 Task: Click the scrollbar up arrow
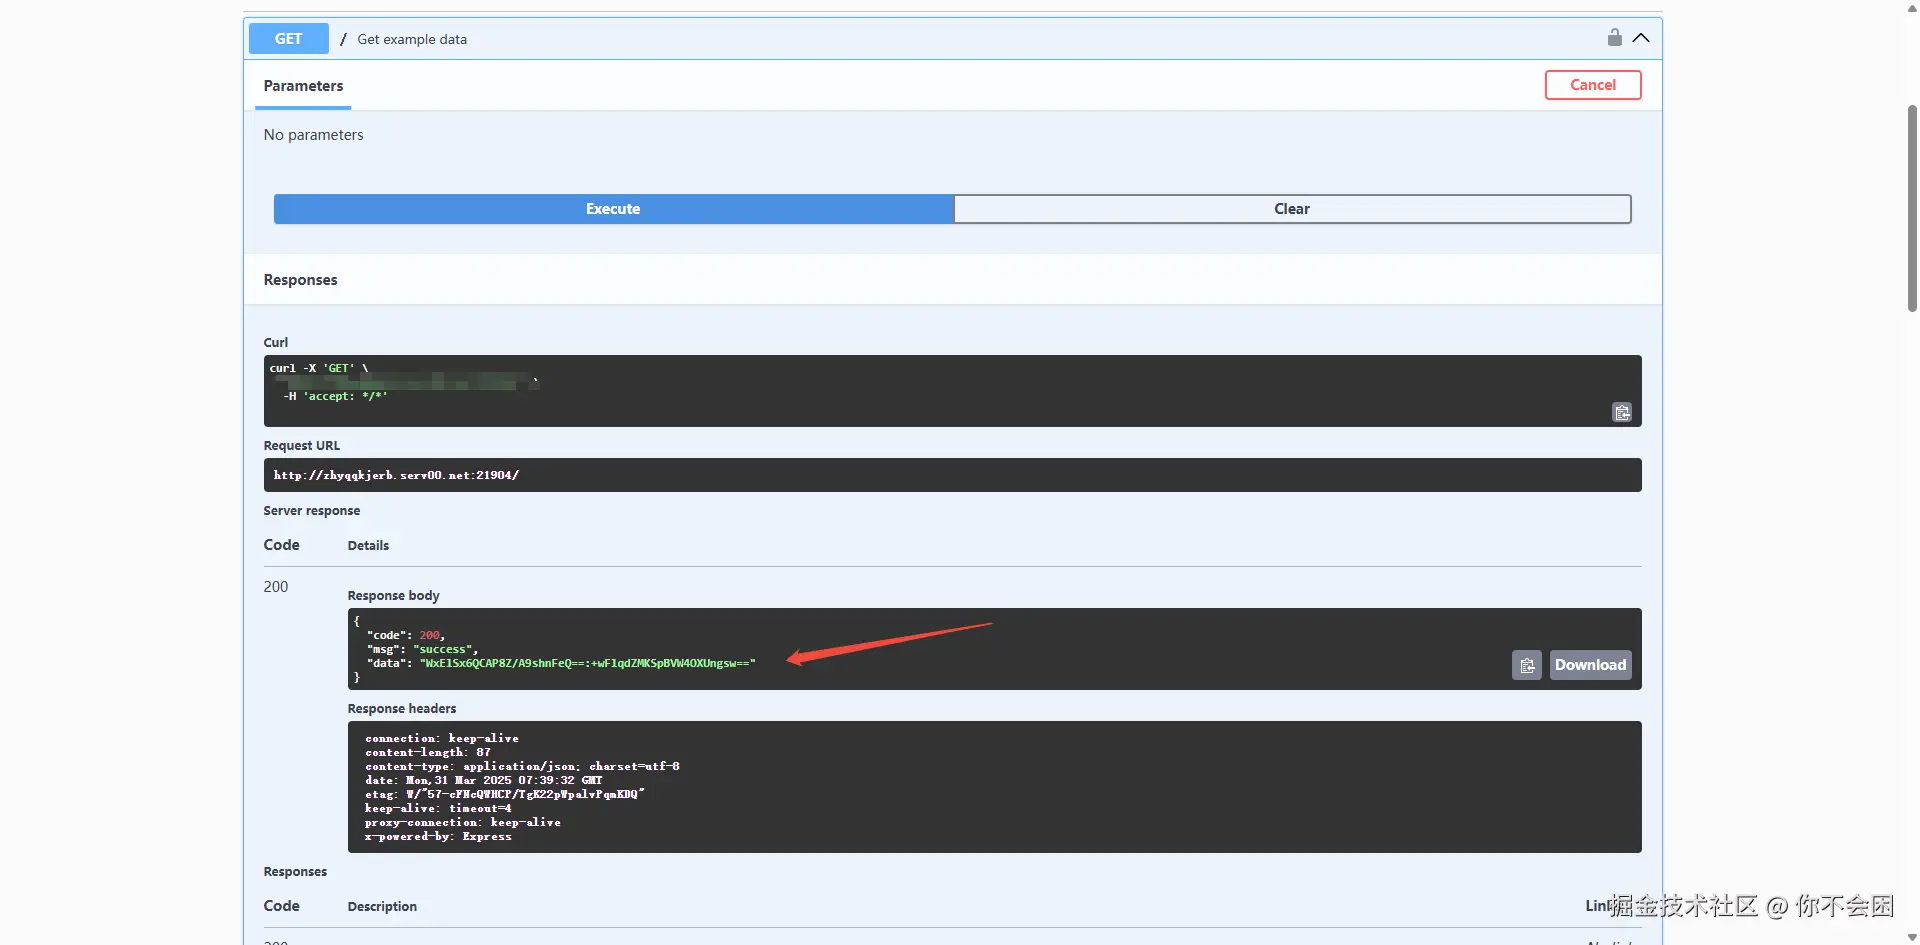[1912, 8]
